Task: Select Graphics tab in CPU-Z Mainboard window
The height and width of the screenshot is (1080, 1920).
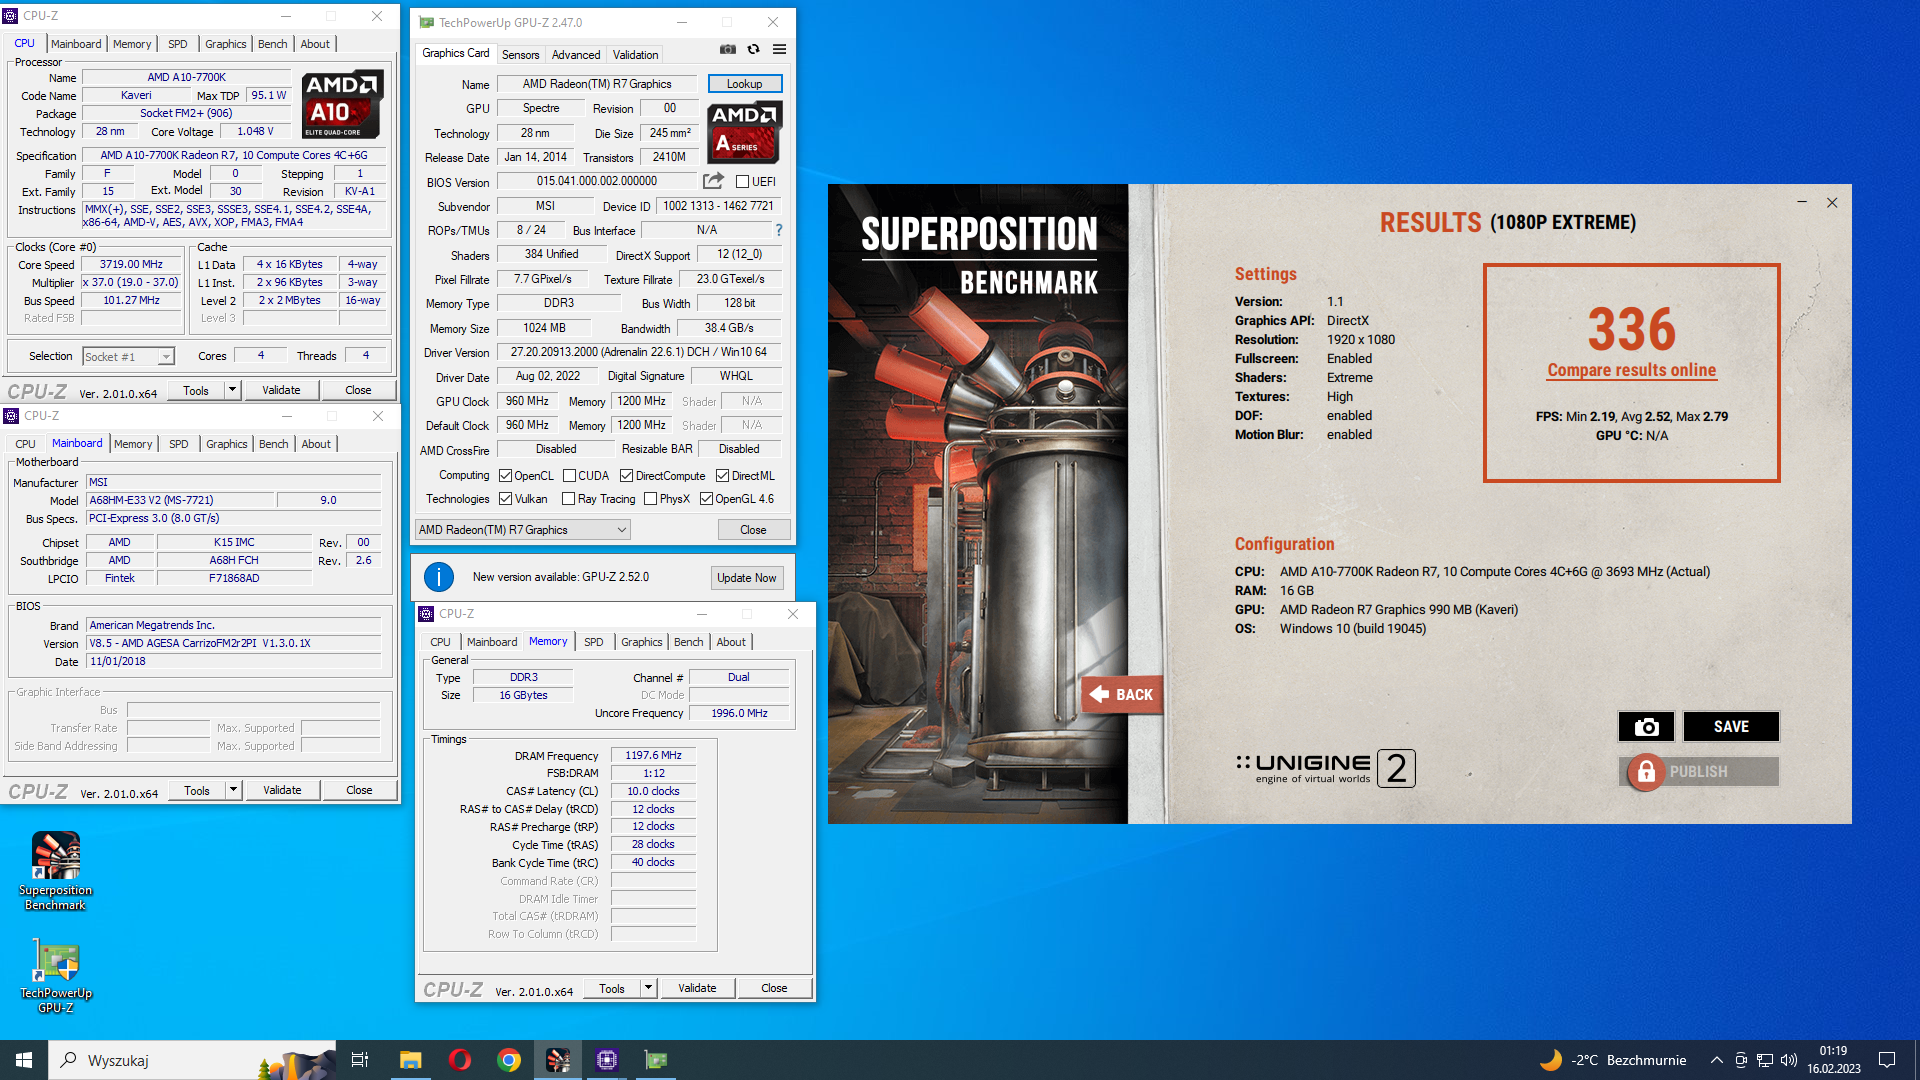Action: point(227,444)
